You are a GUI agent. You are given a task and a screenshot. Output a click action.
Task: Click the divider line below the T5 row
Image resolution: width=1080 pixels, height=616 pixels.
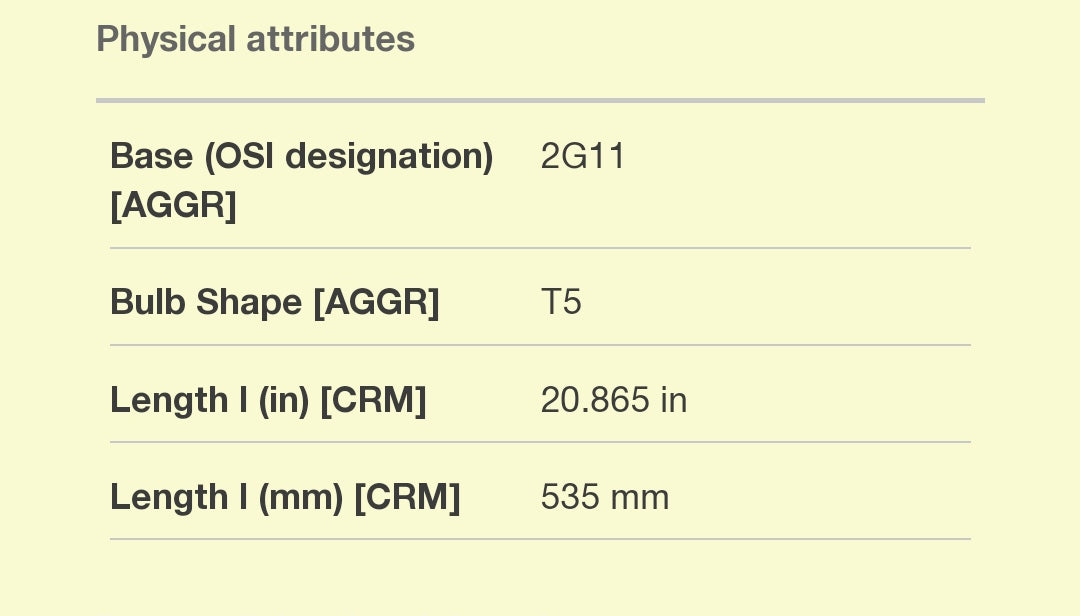pyautogui.click(x=540, y=345)
